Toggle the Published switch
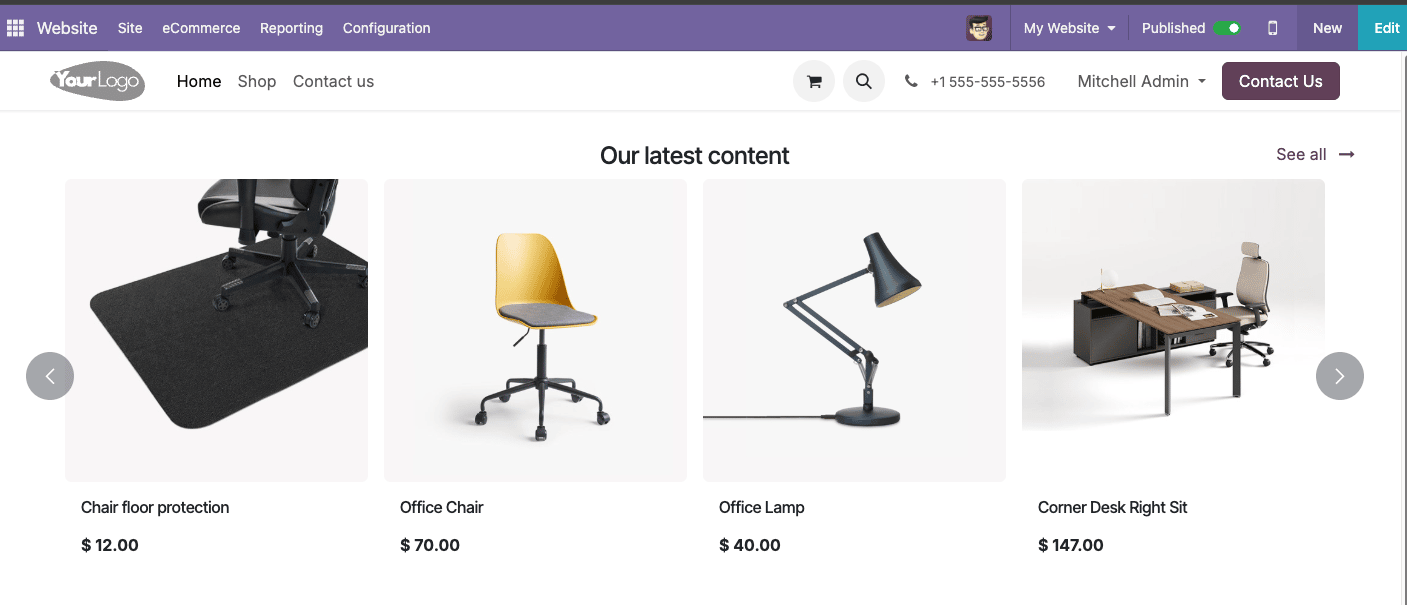 1227,28
